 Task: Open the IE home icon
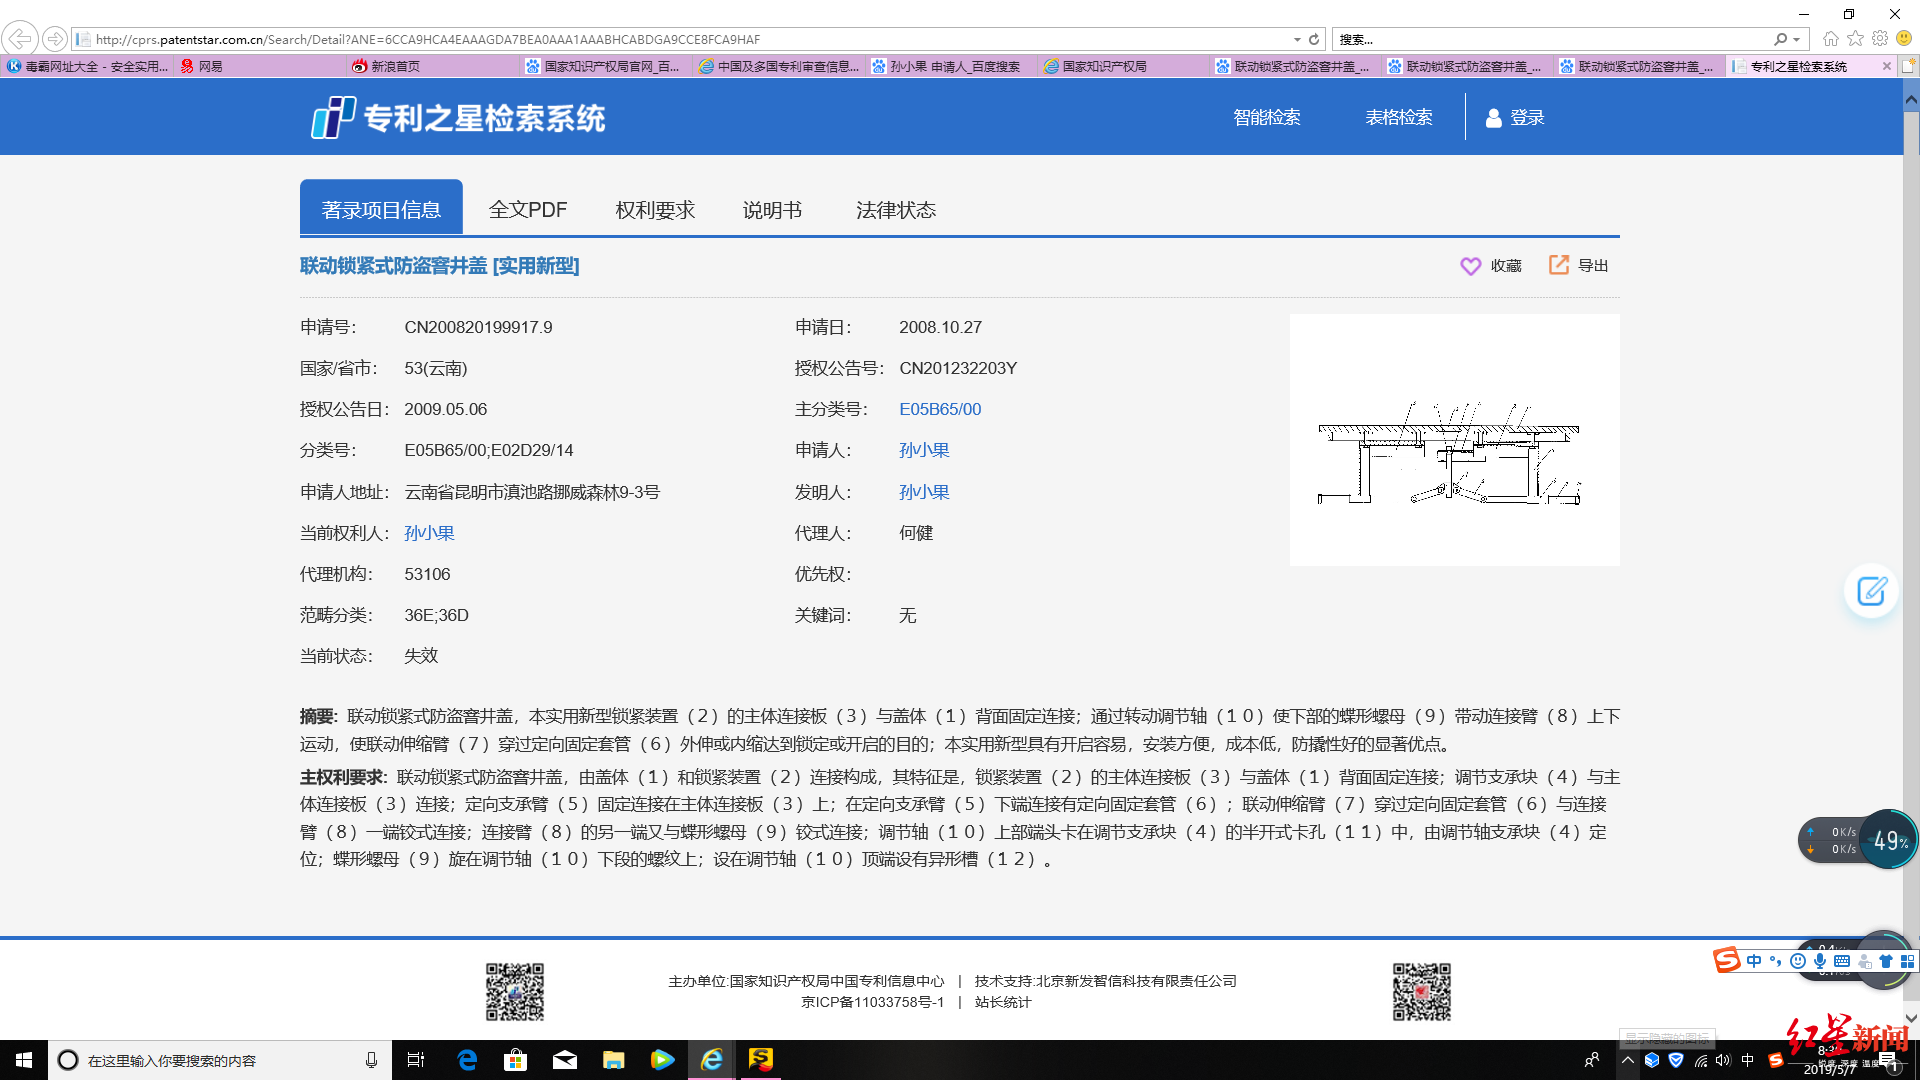pyautogui.click(x=1830, y=39)
